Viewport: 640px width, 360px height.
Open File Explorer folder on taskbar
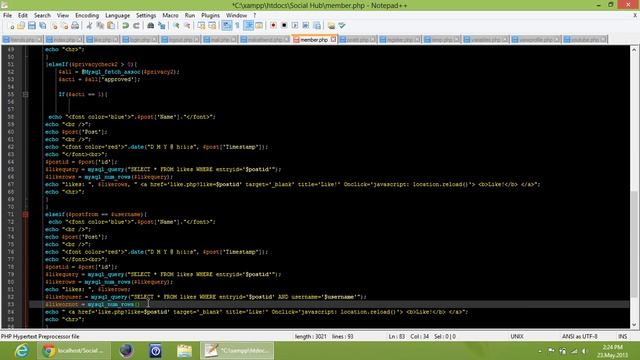pyautogui.click(x=184, y=351)
